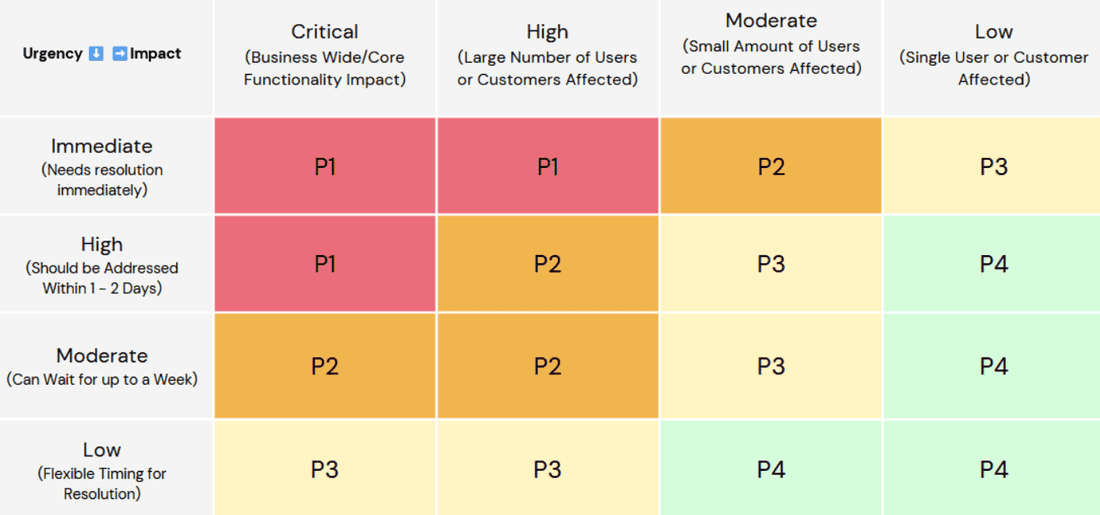The width and height of the screenshot is (1100, 515).
Task: Select P2 cell for Moderate urgency, Critical impact
Action: tap(325, 366)
